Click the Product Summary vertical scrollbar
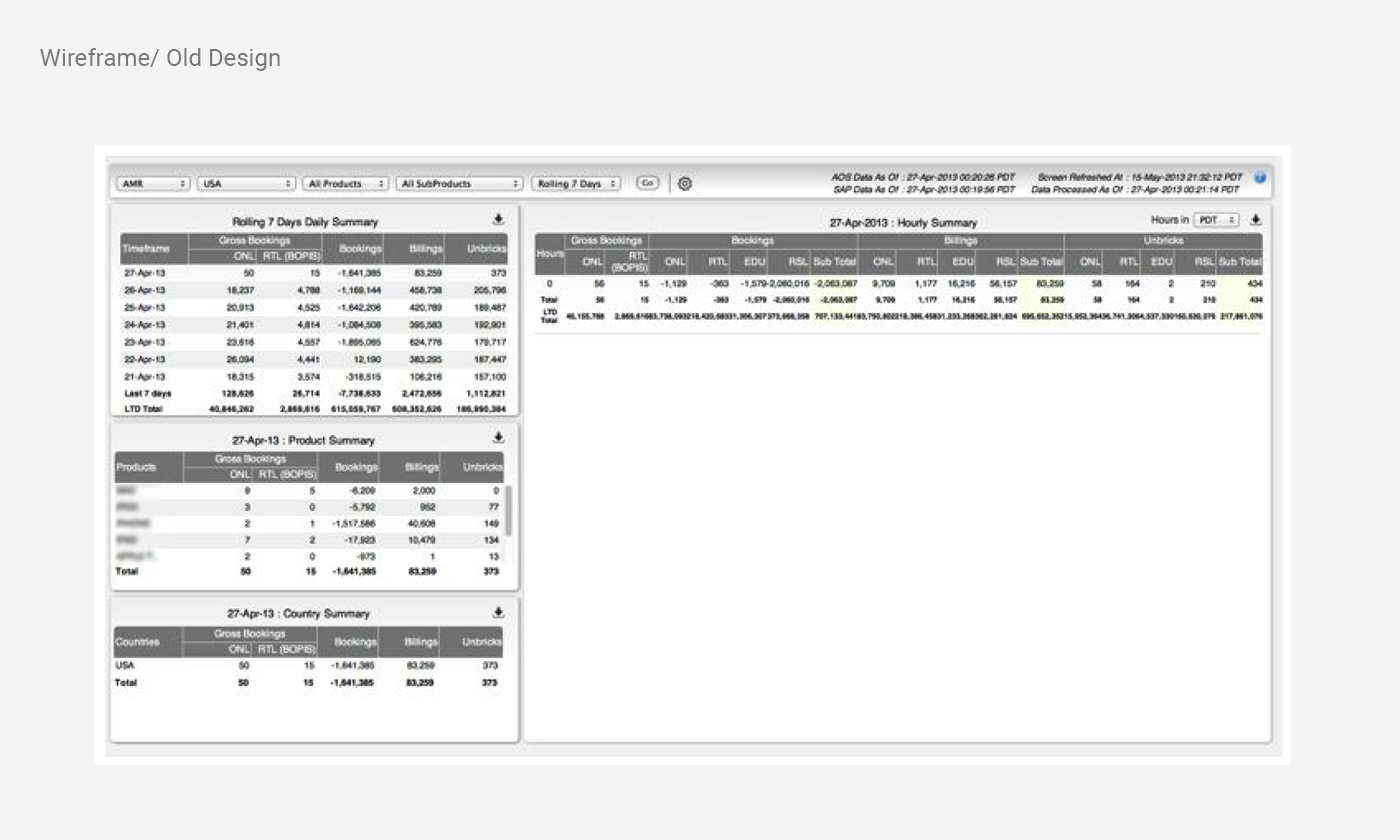1400x840 pixels. (508, 511)
